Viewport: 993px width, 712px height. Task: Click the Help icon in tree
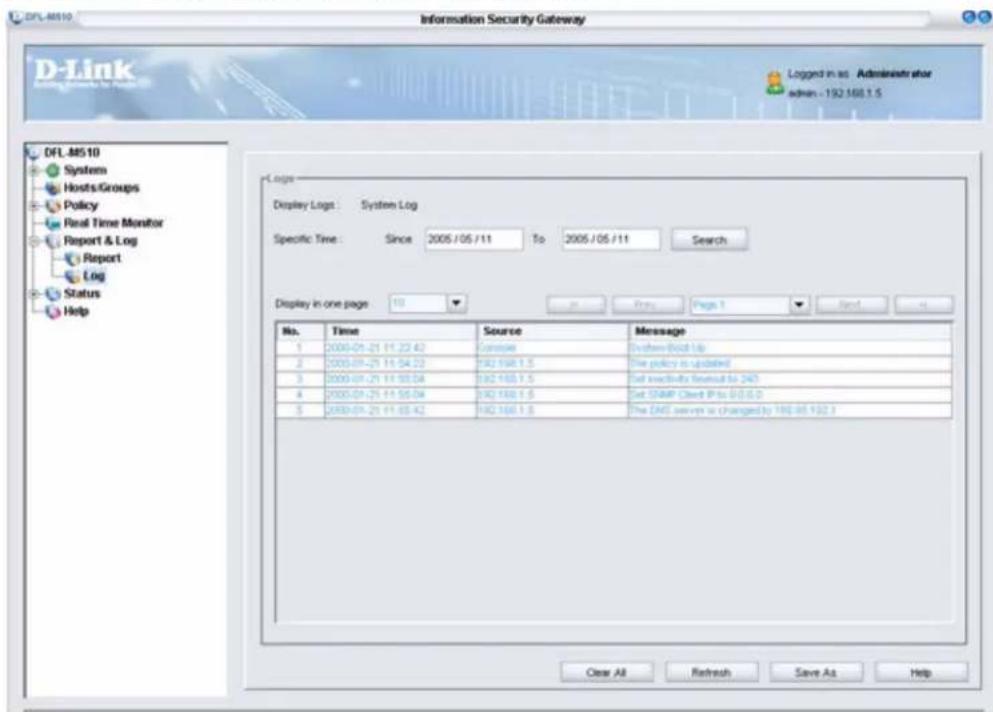[53, 312]
